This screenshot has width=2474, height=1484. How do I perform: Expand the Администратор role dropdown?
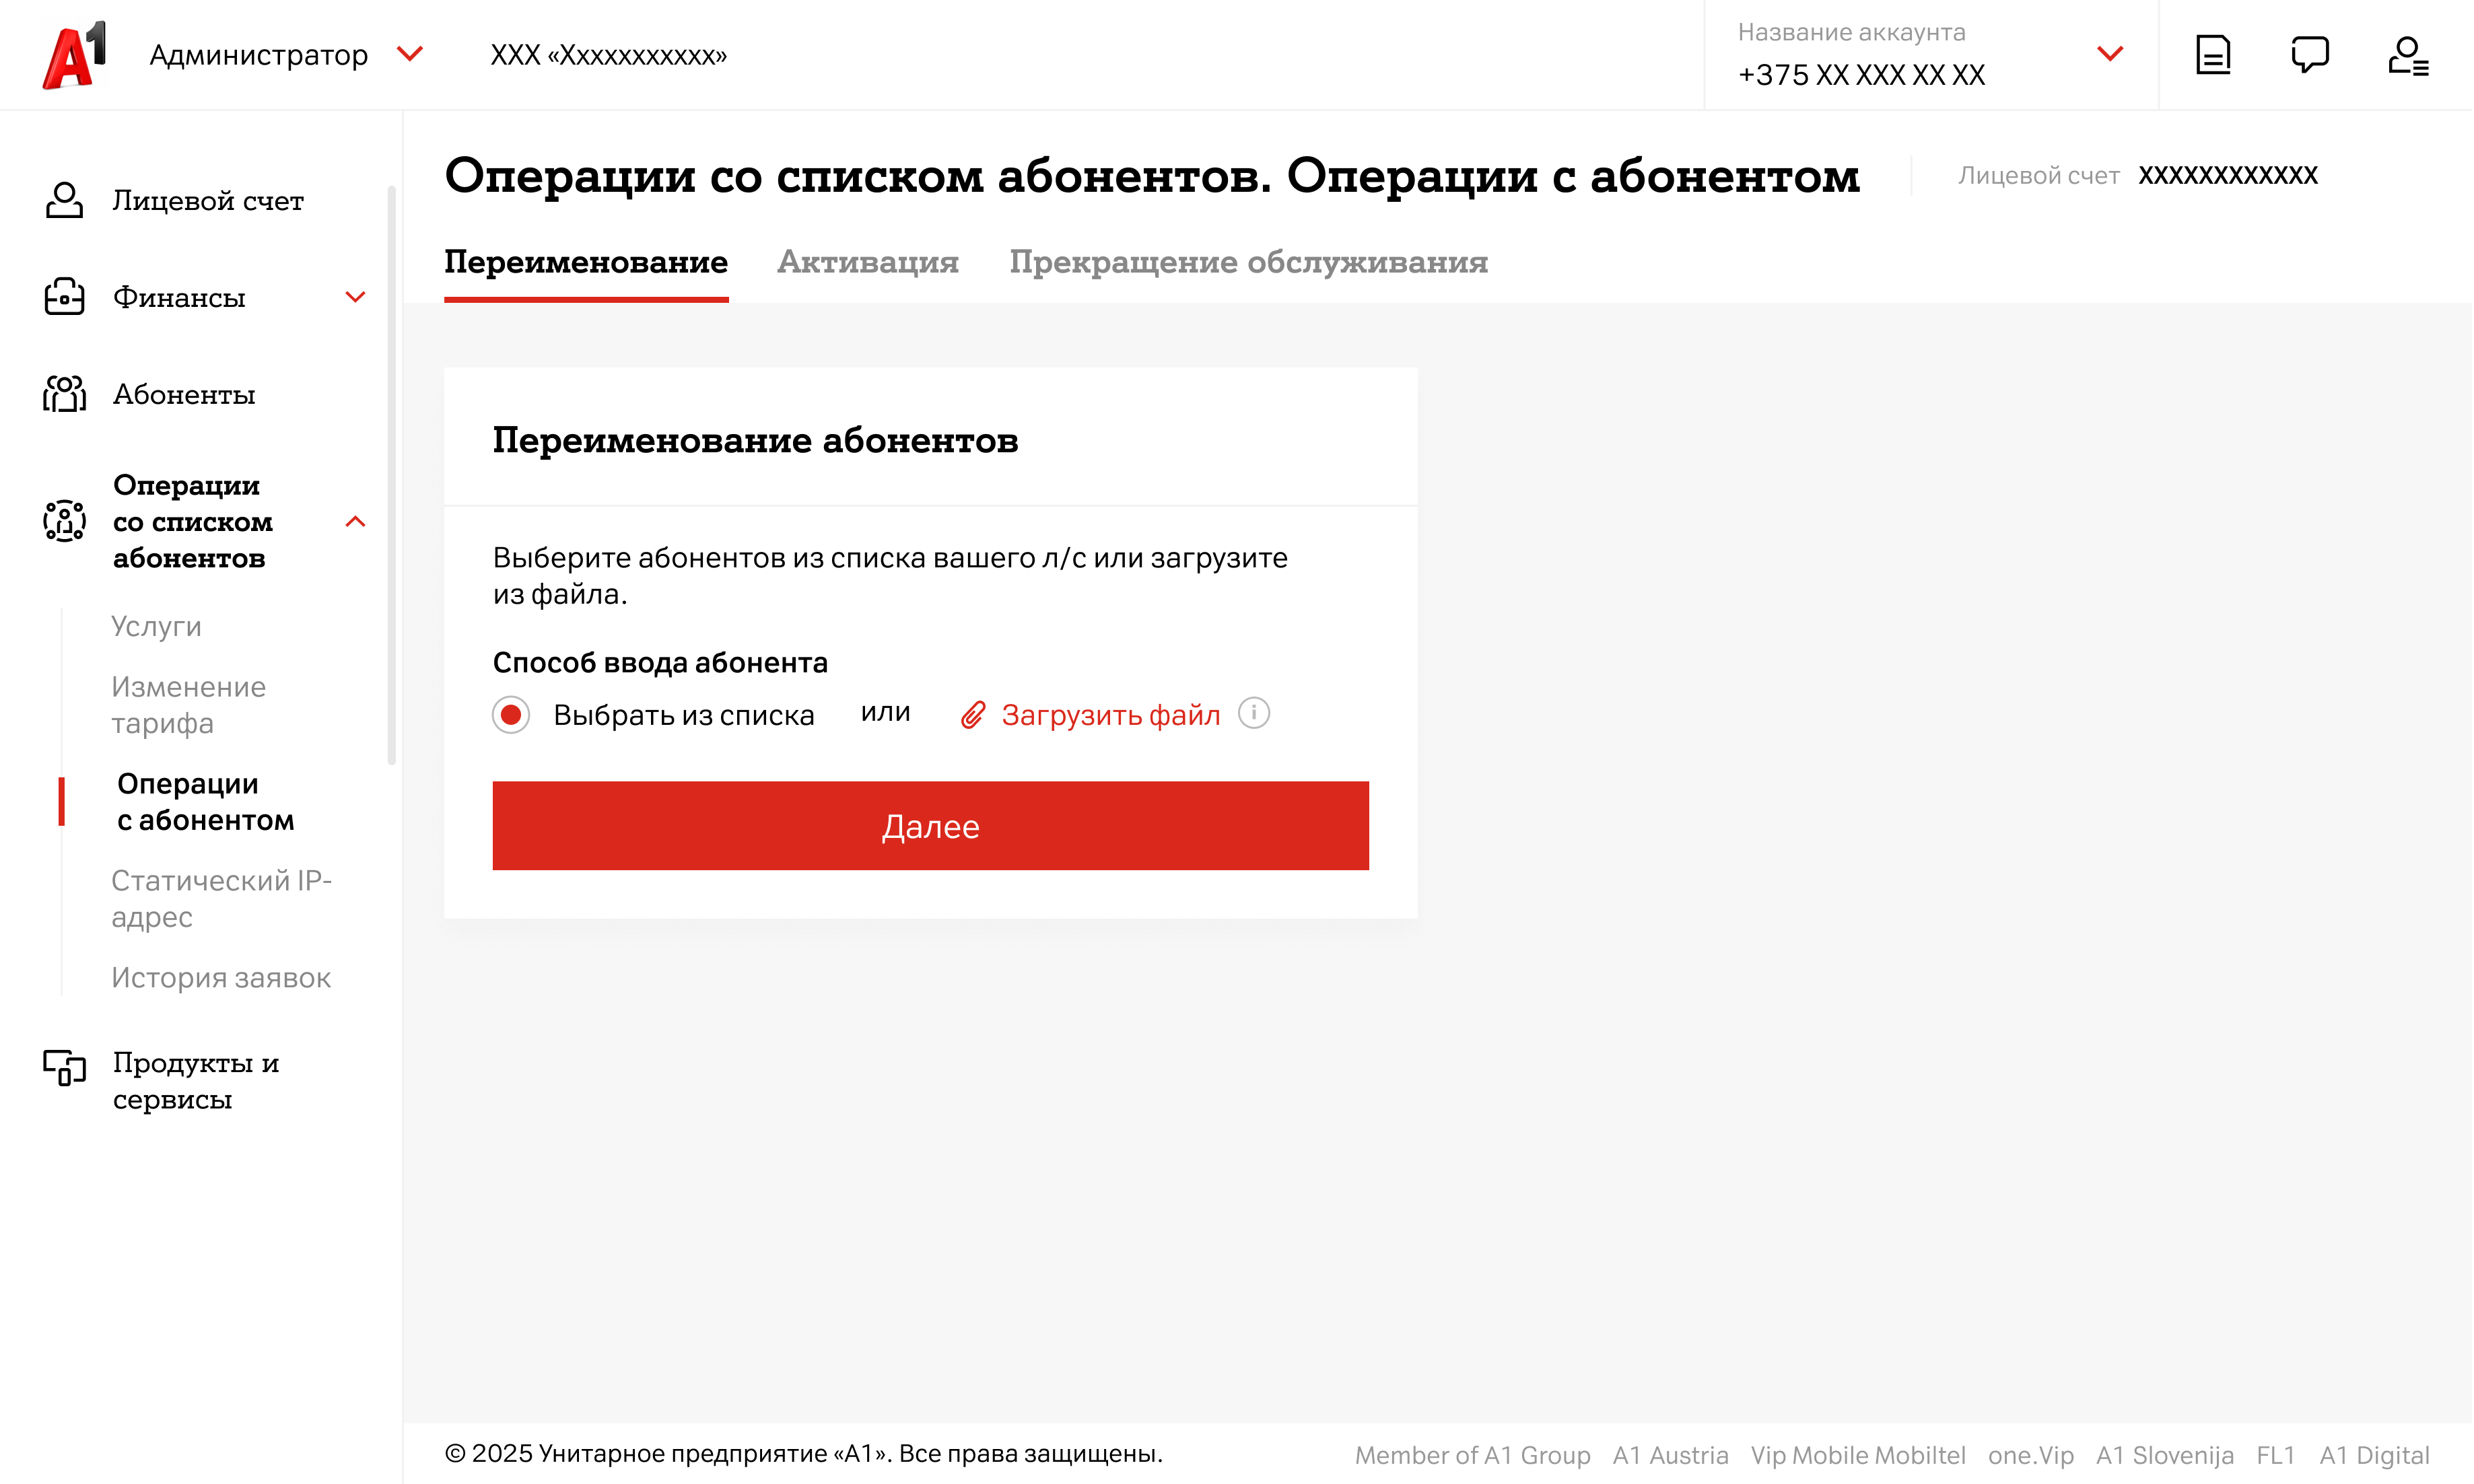(x=410, y=53)
